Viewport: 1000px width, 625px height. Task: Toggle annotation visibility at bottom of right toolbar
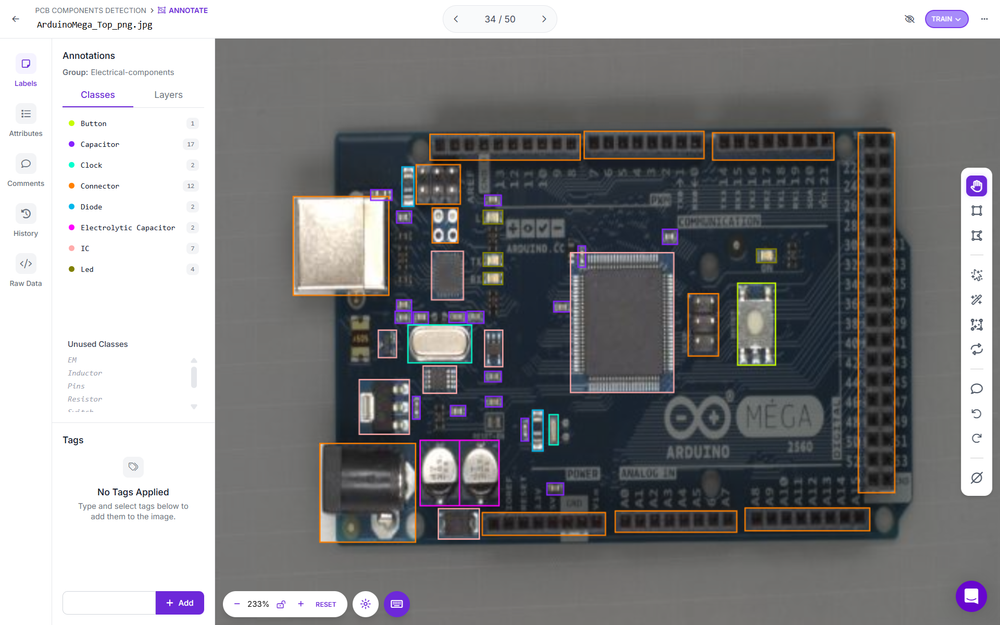976,477
